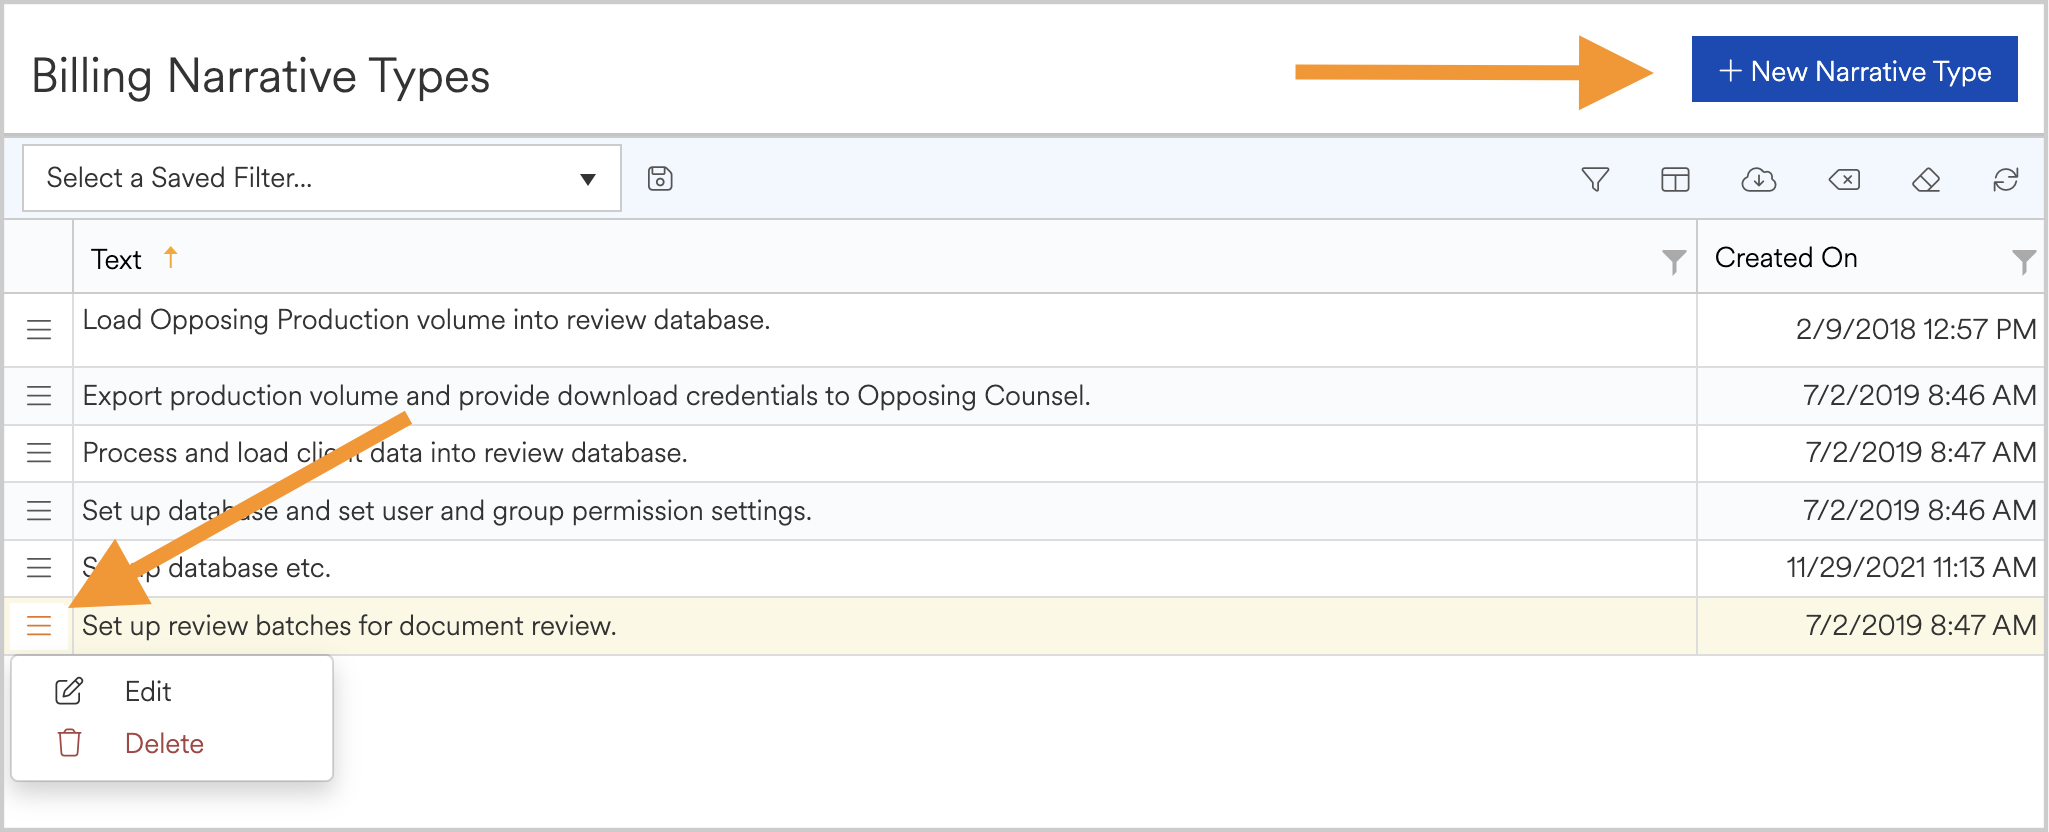Image resolution: width=2049 pixels, height=832 pixels.
Task: Click the date 7/2/2019 8:47 AM in highlighted row
Action: point(1921,626)
